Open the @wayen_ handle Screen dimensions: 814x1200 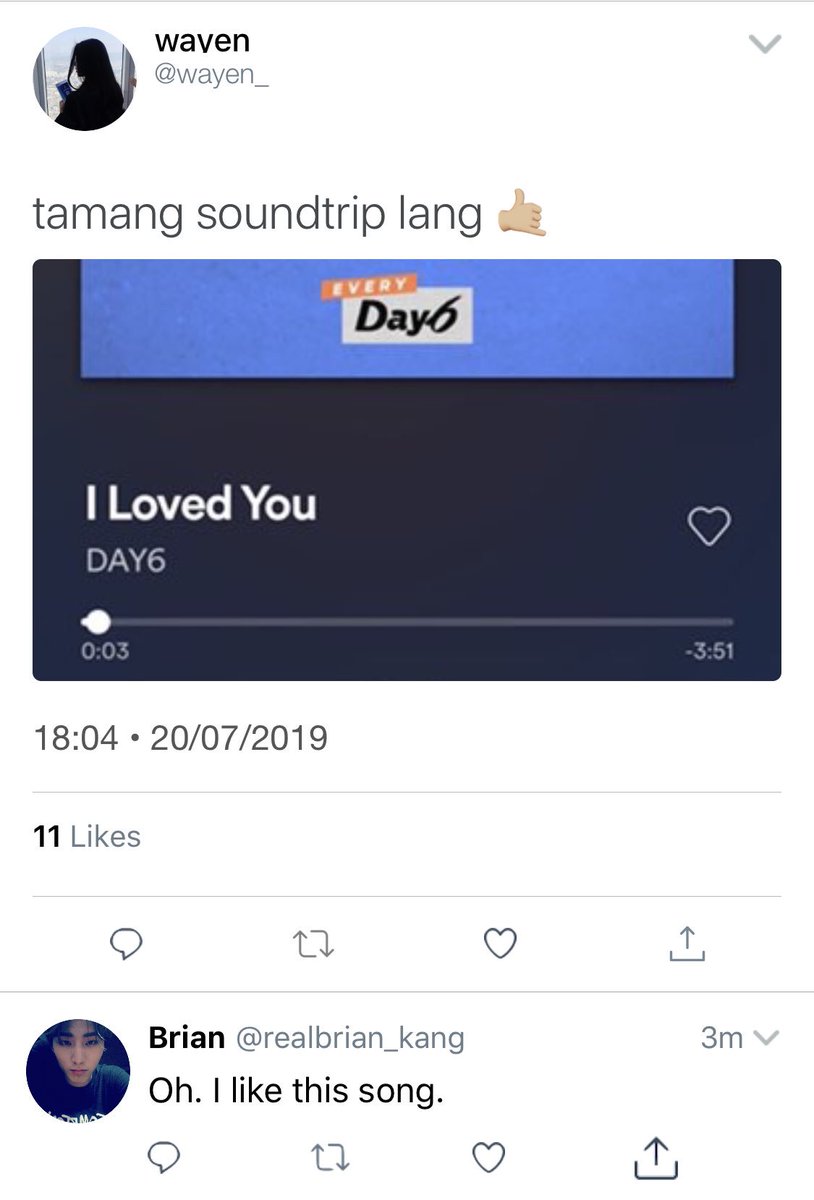click(x=212, y=77)
